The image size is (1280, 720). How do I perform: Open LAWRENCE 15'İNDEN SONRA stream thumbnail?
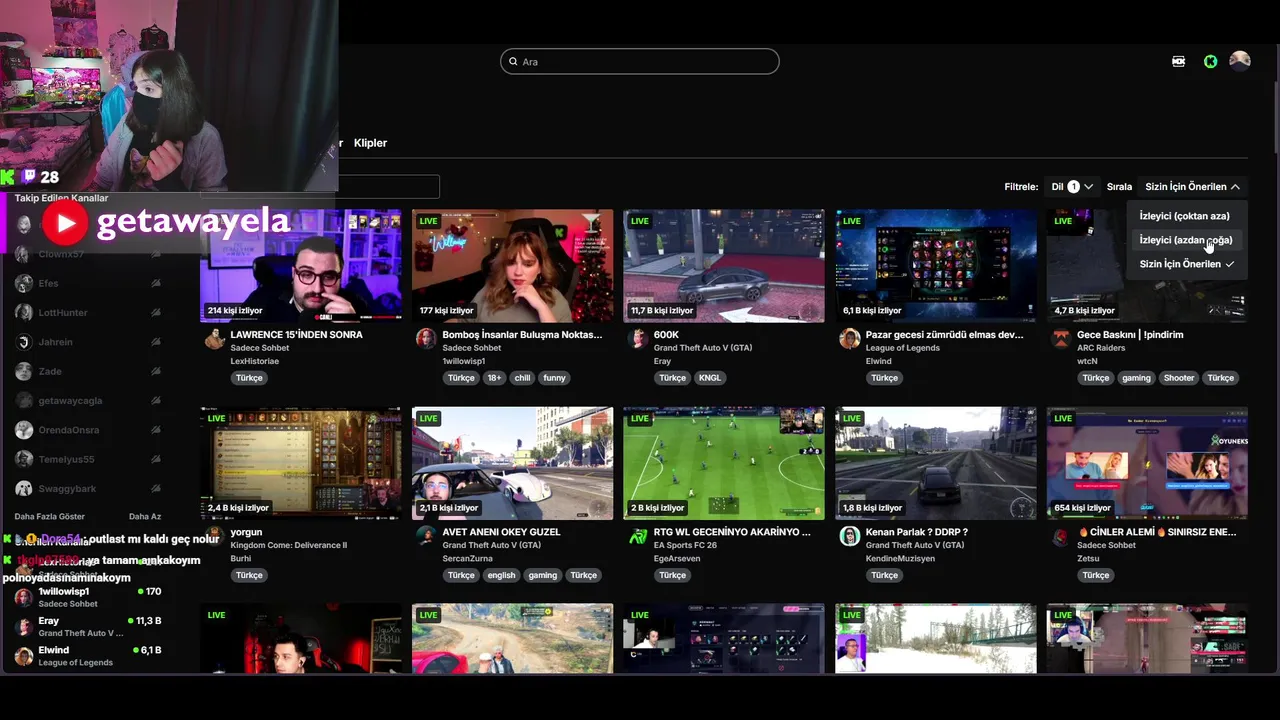(x=301, y=265)
